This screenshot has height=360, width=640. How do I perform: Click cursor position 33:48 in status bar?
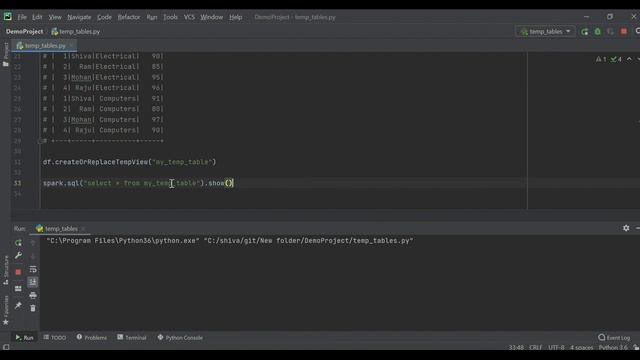pos(516,347)
